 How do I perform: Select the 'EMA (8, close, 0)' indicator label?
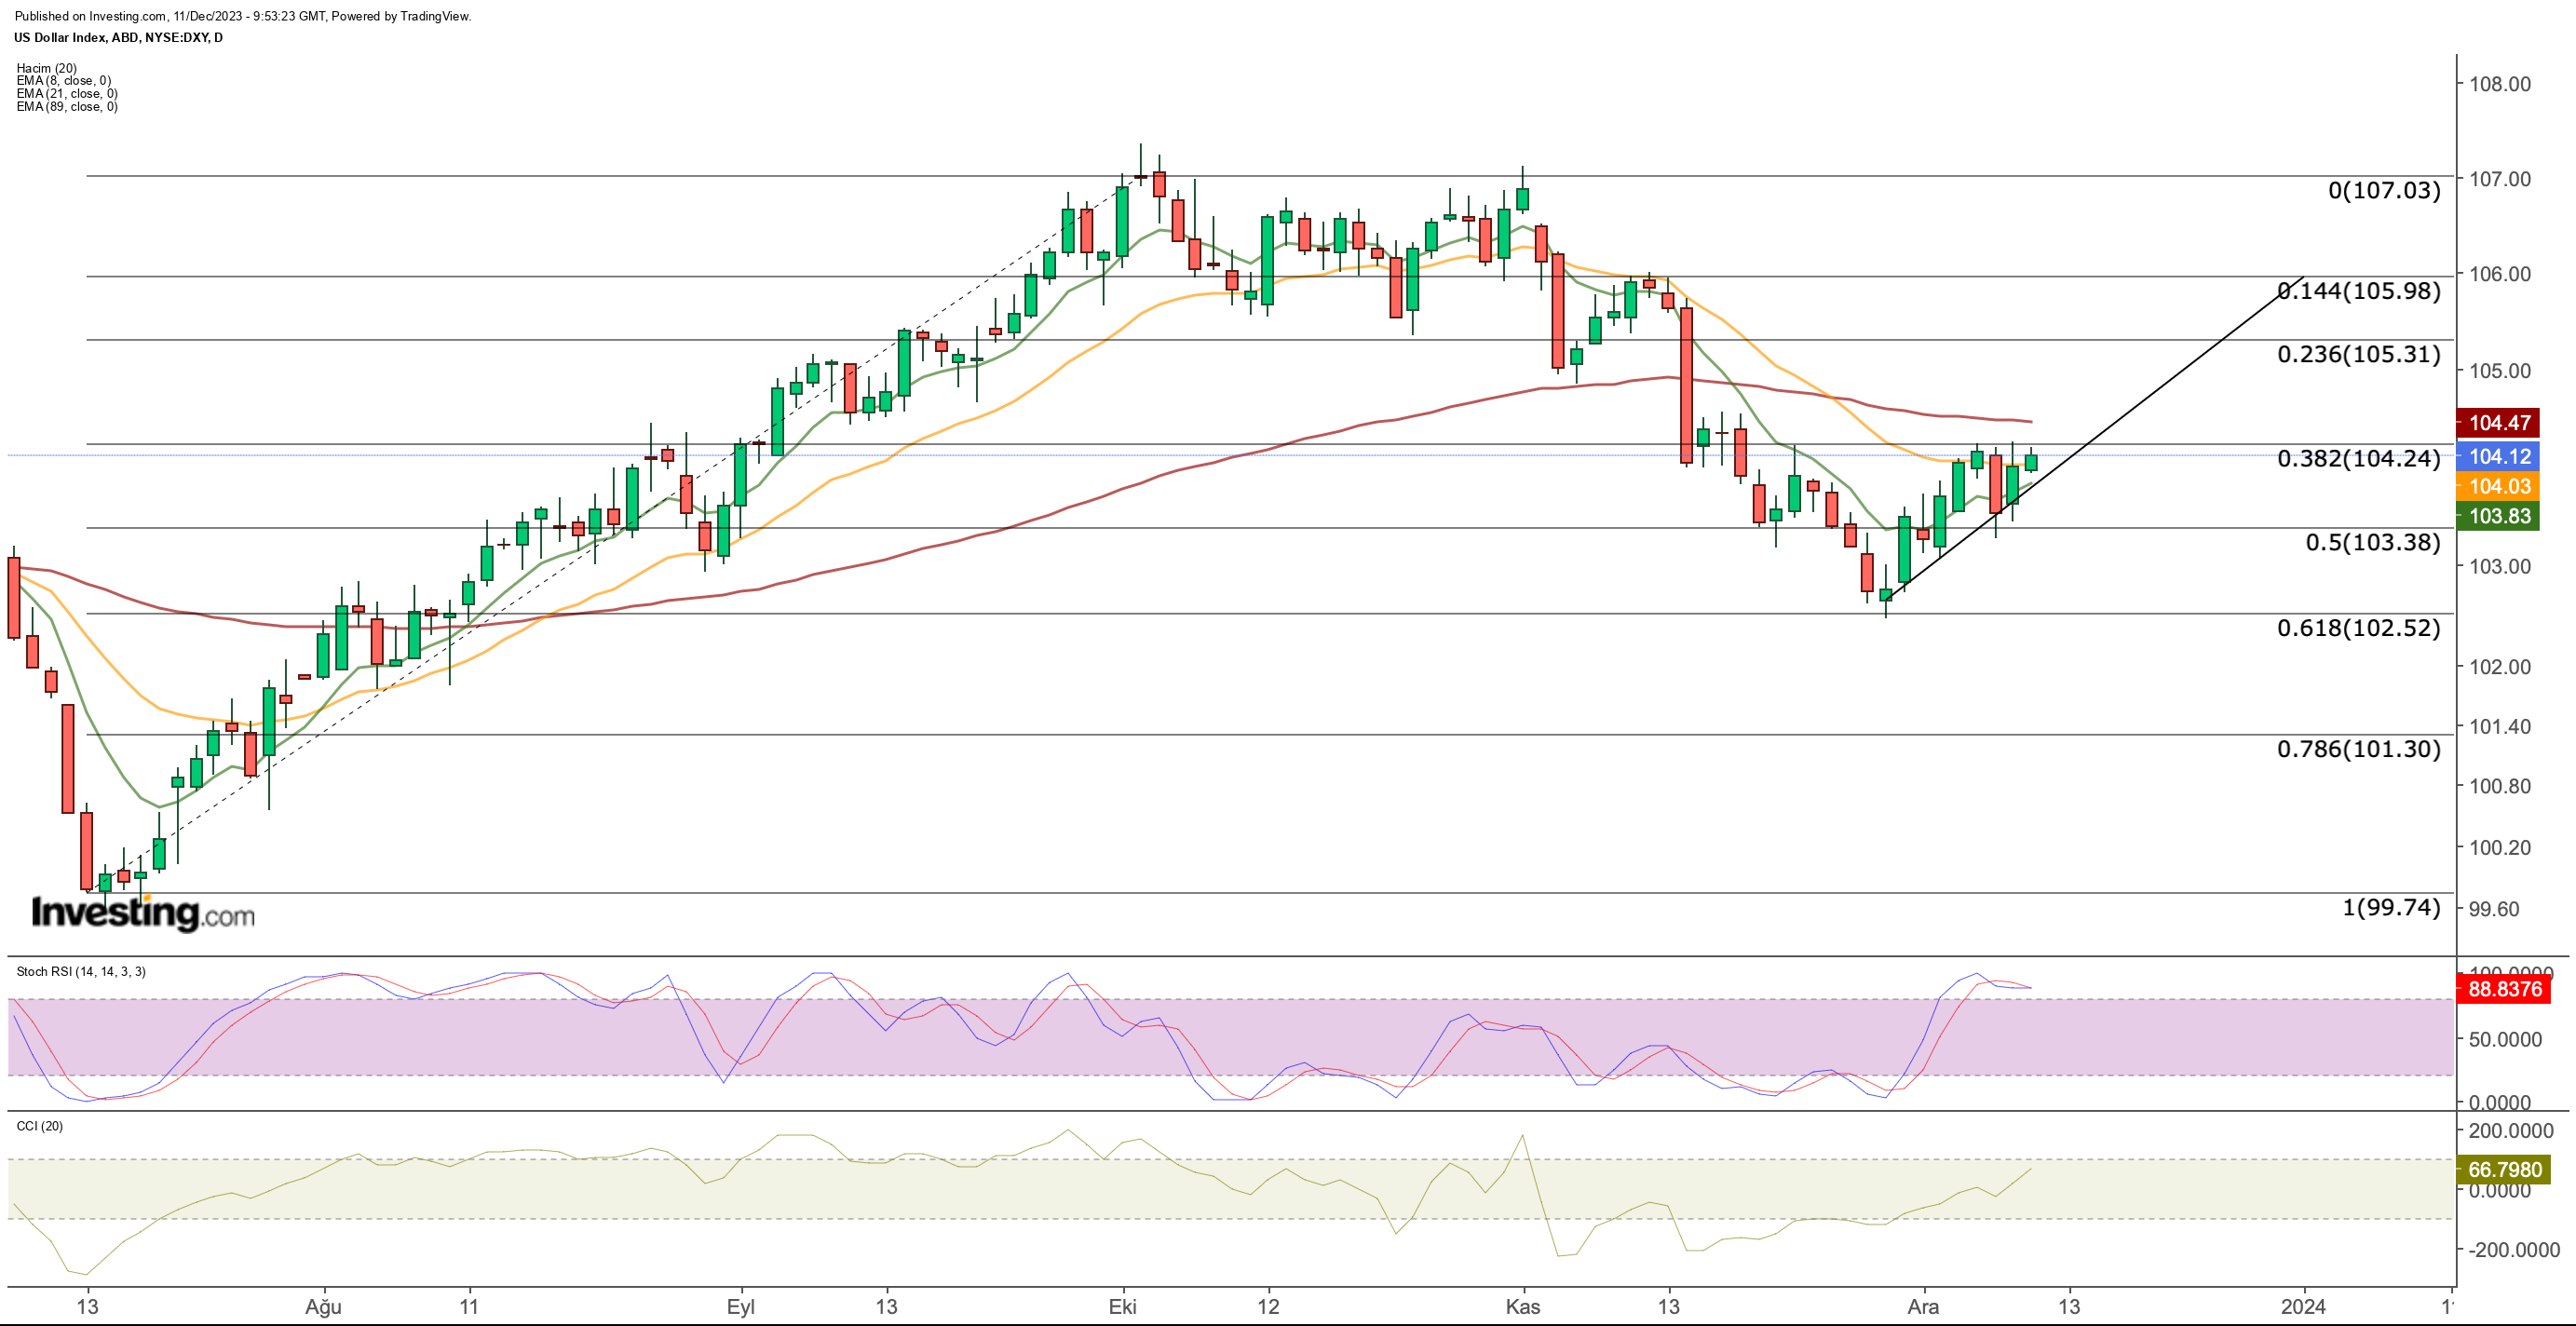coord(64,81)
